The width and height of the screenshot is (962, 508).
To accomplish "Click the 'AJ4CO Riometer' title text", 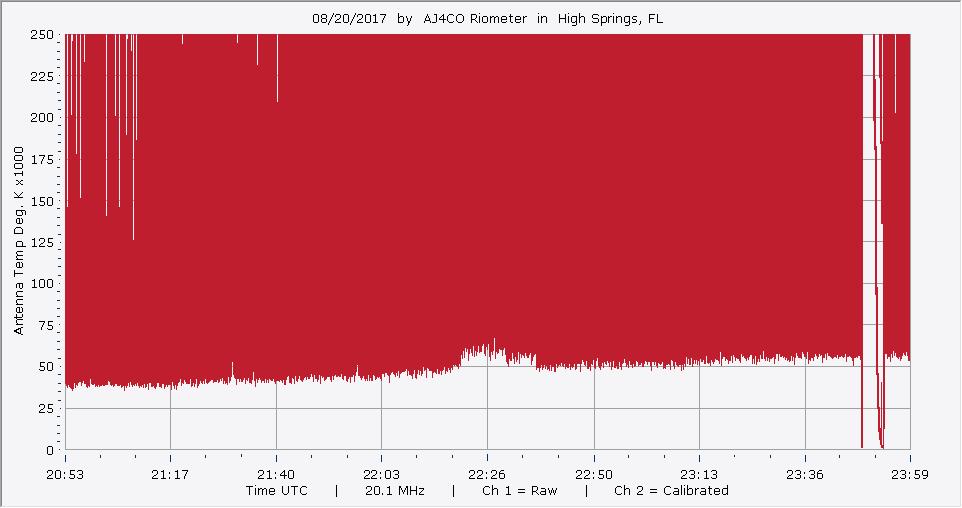I will click(x=475, y=18).
